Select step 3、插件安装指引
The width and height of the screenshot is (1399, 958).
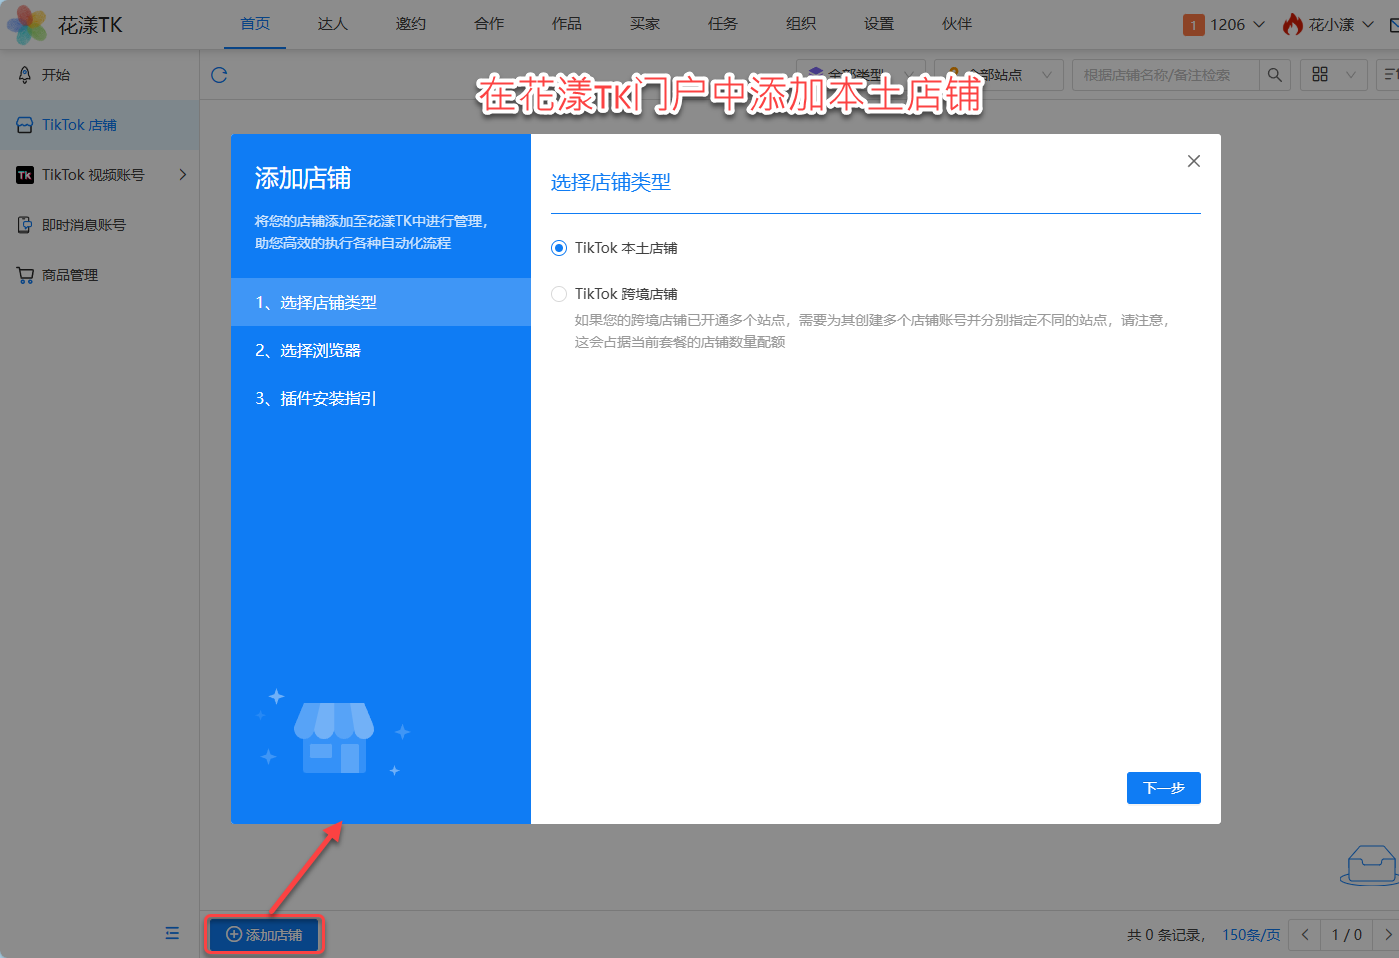pos(381,398)
